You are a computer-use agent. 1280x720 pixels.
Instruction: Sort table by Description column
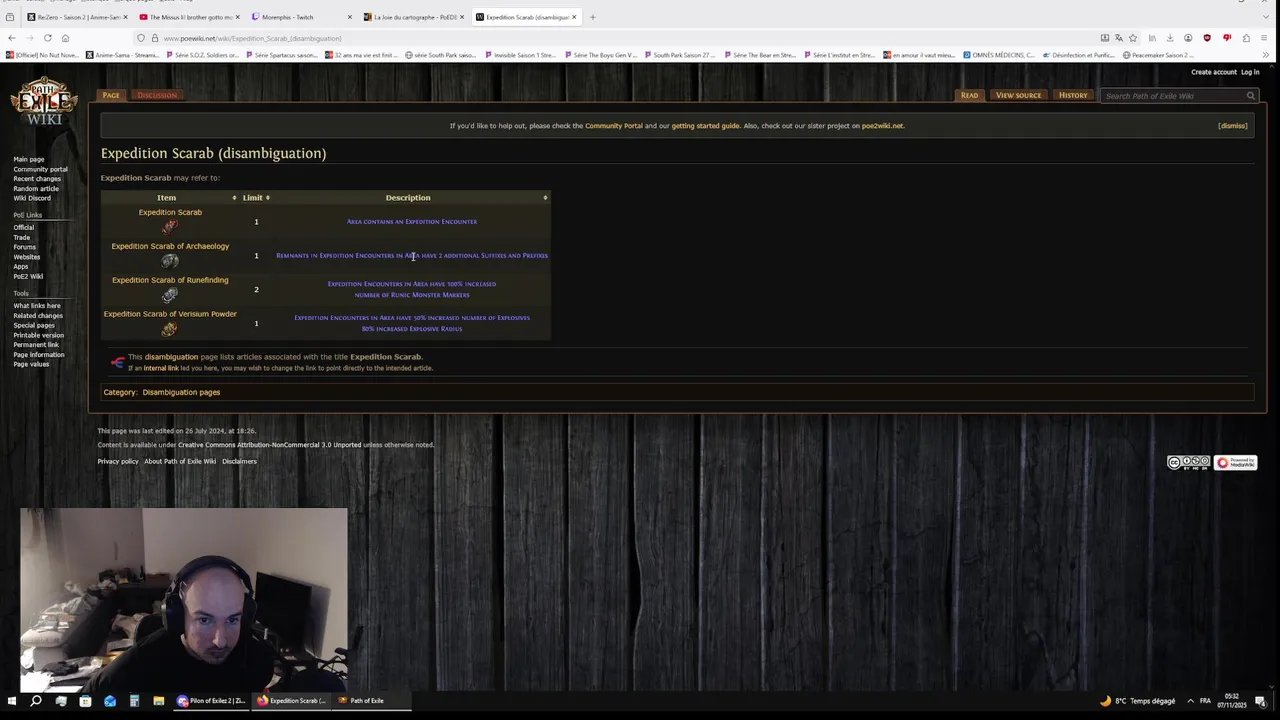point(411,198)
